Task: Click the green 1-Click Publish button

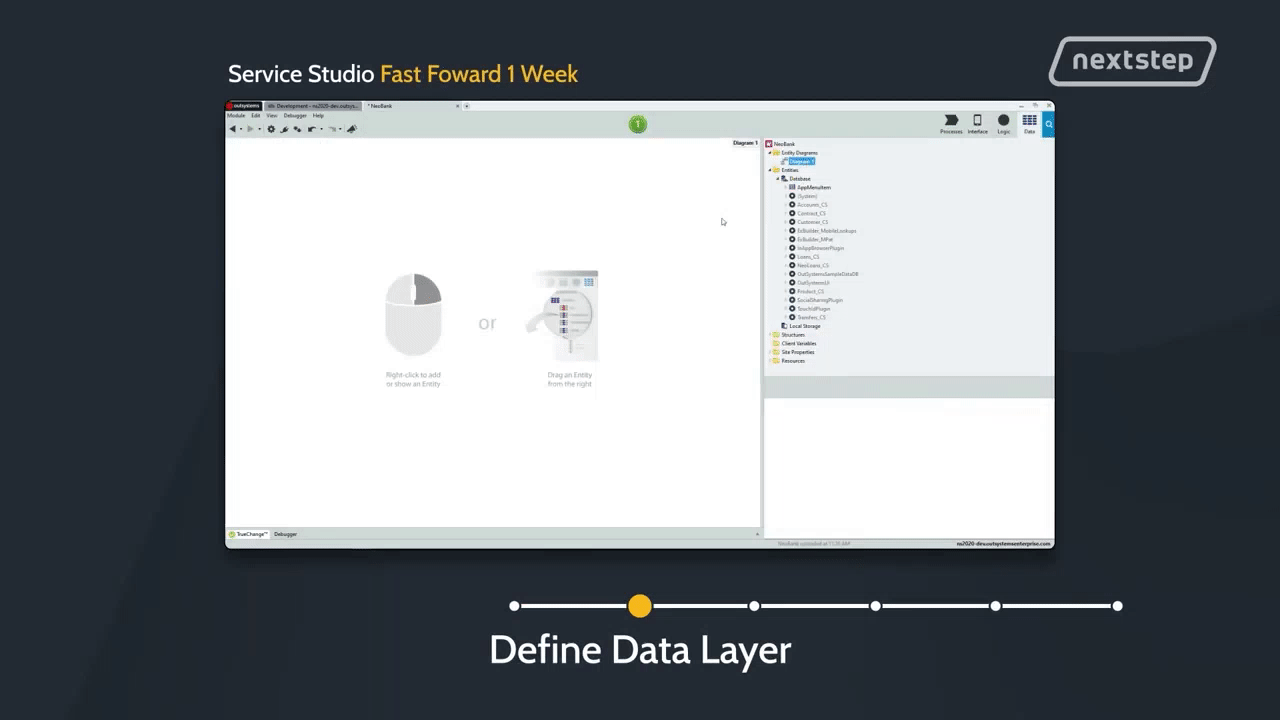Action: tap(638, 124)
